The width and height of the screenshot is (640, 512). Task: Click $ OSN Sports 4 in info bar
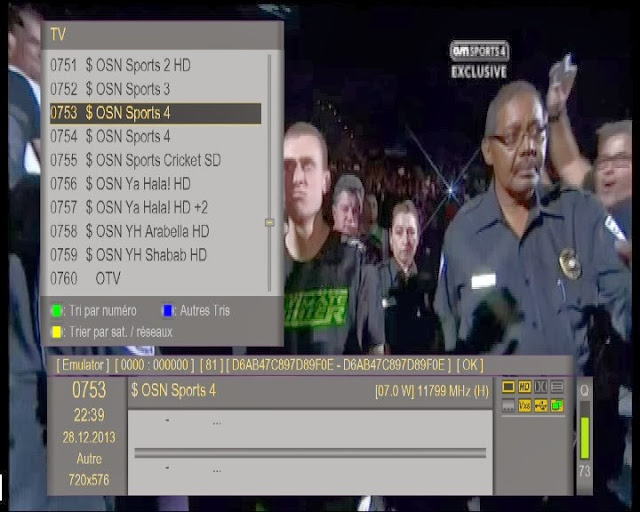point(173,391)
